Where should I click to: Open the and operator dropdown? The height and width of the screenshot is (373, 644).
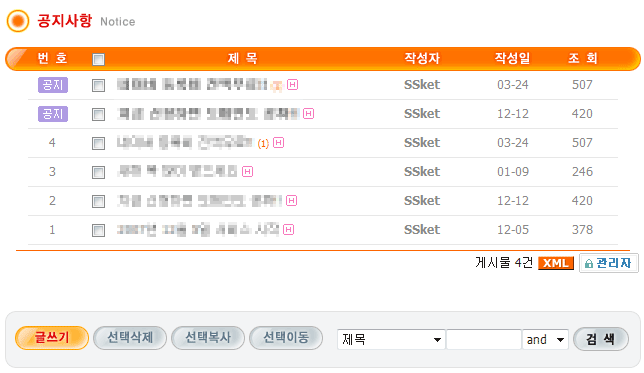[545, 339]
